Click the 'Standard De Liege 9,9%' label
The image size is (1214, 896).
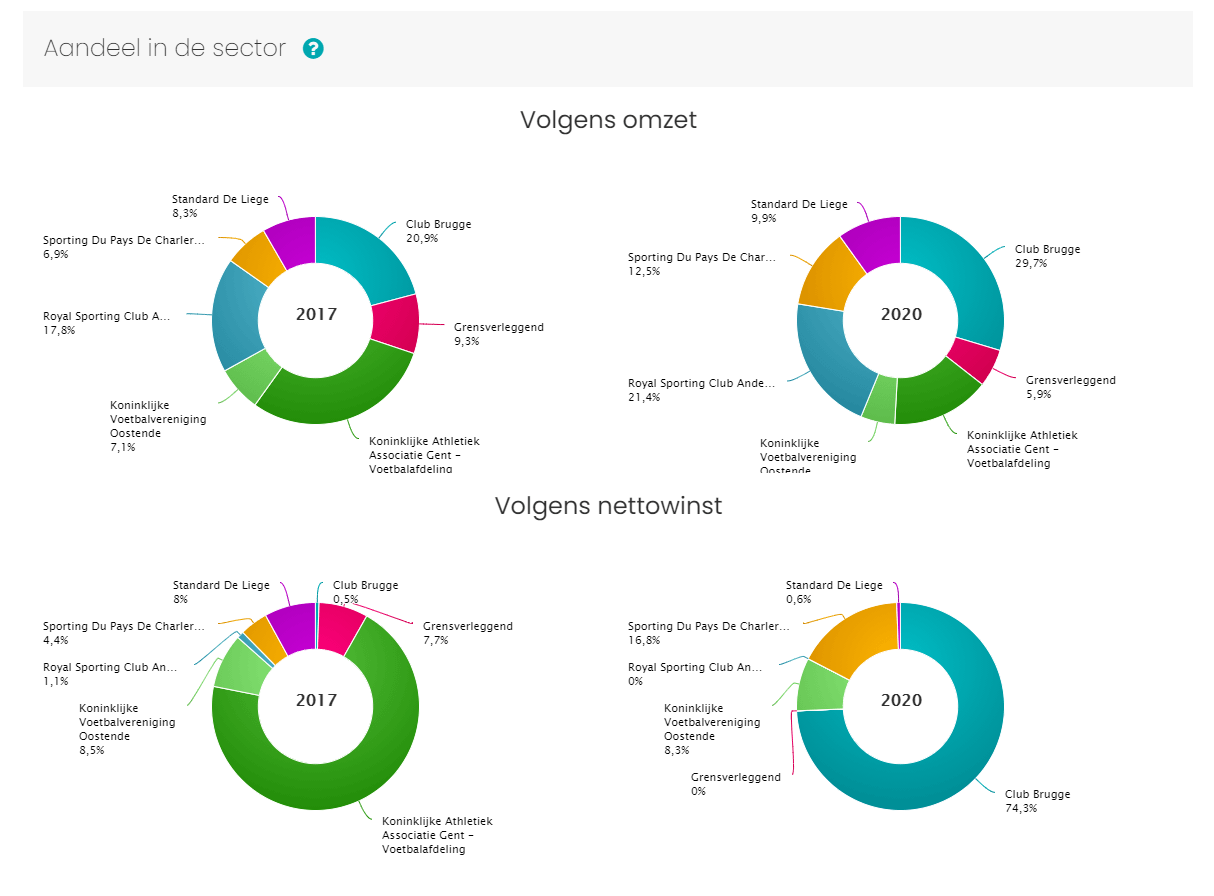799,211
